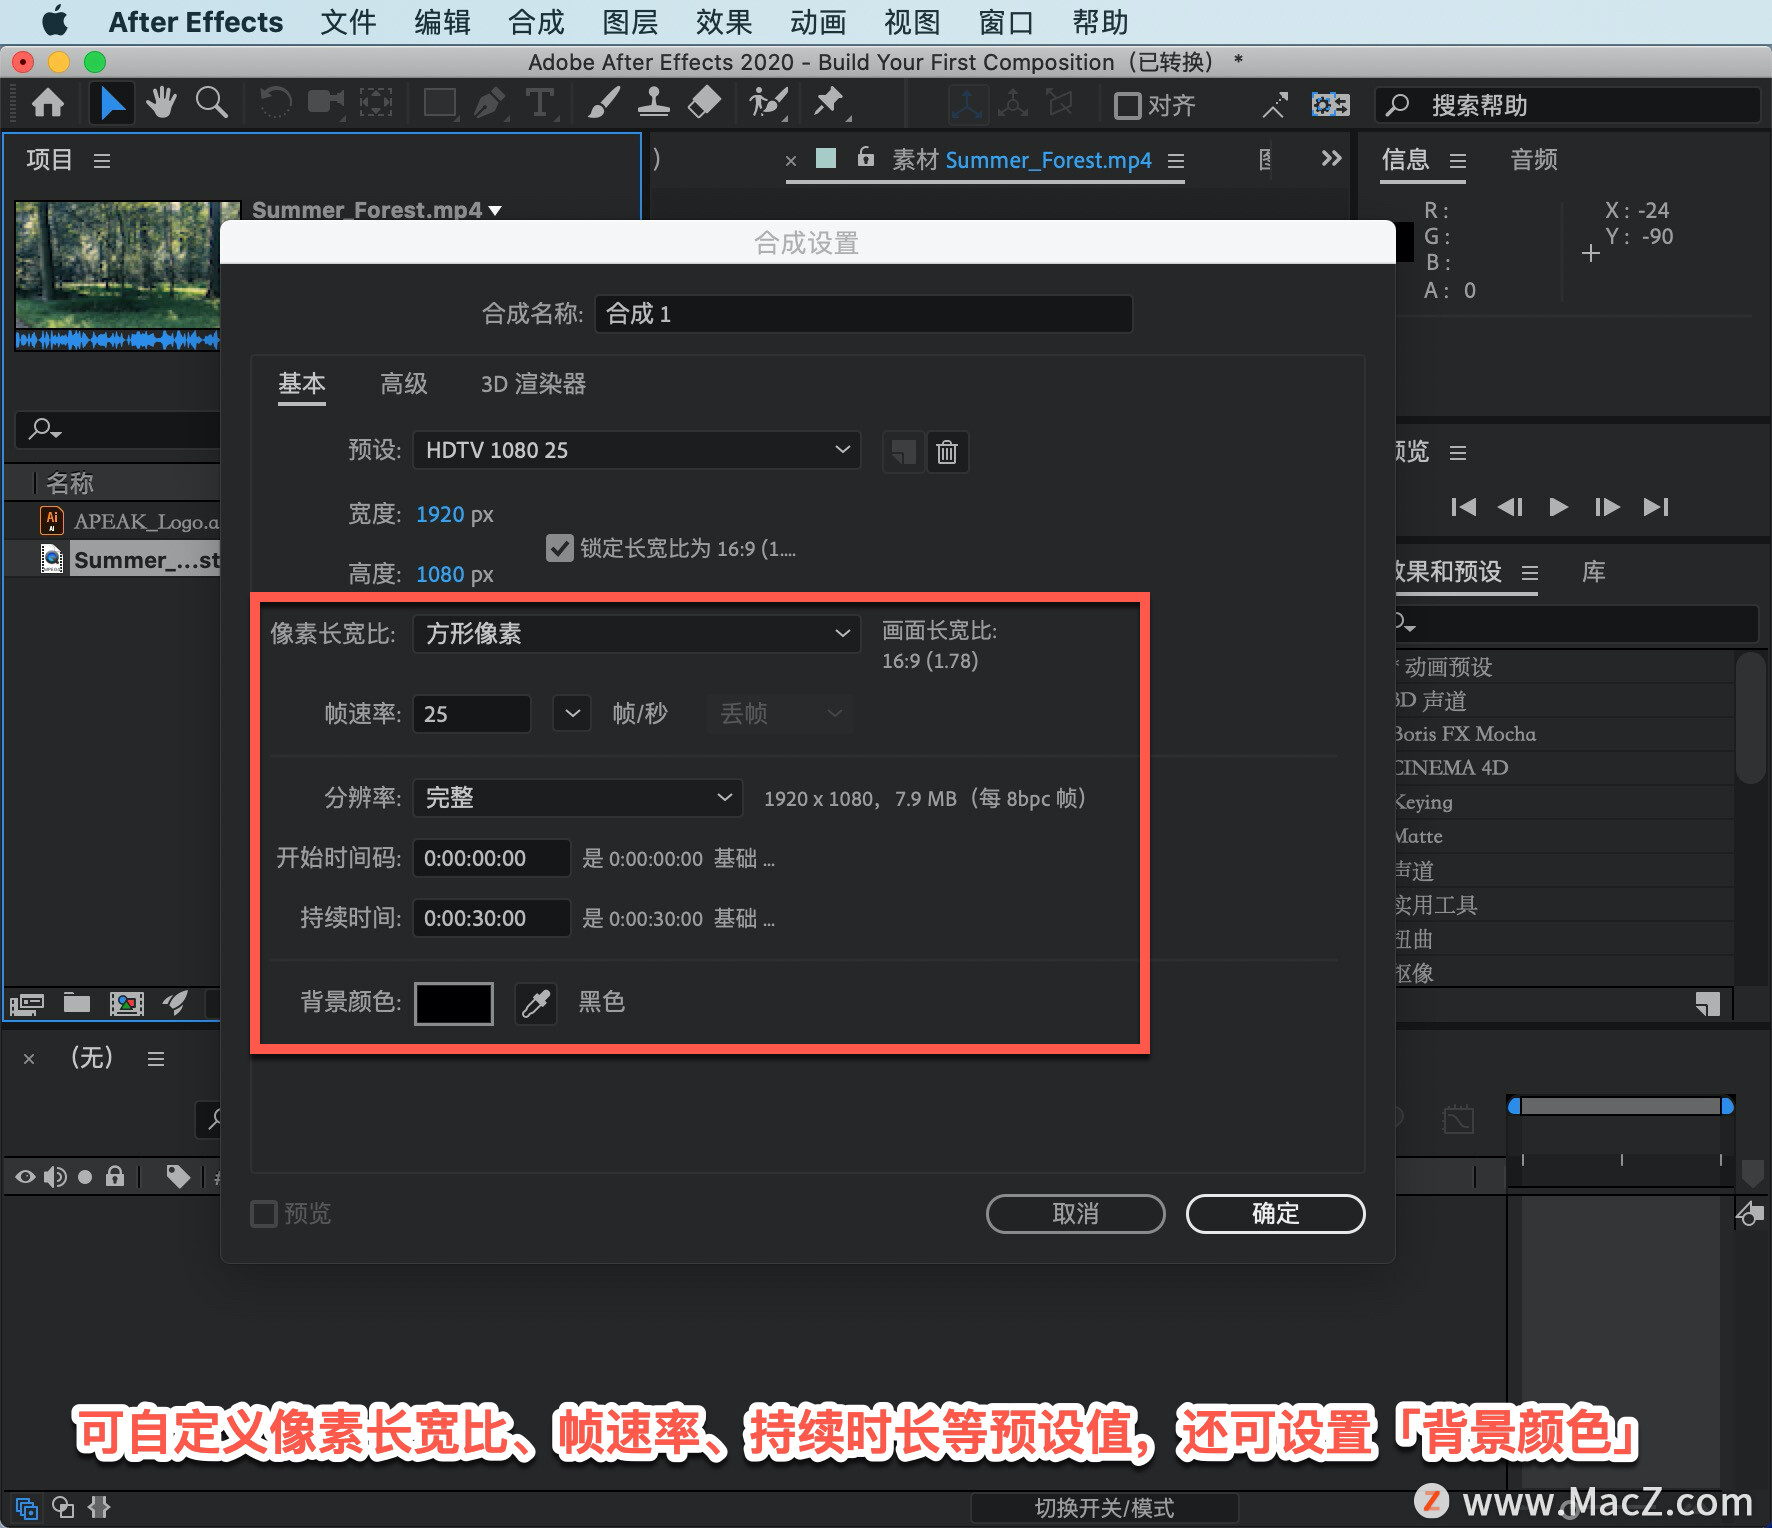Toggle the footage panel lock icon
The image size is (1772, 1528).
coord(866,157)
